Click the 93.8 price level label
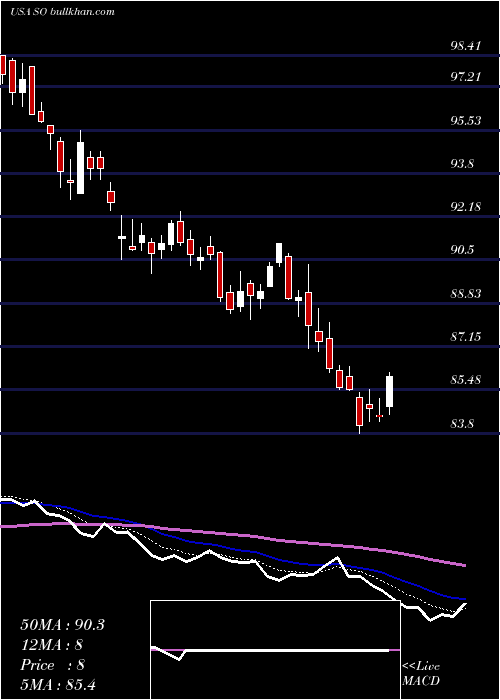 point(462,164)
